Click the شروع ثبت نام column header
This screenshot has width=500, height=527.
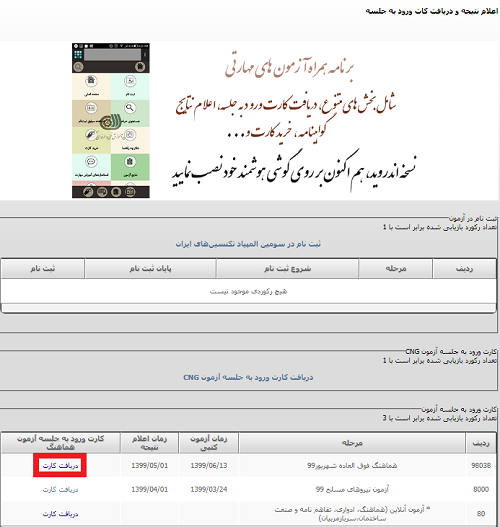point(288,269)
